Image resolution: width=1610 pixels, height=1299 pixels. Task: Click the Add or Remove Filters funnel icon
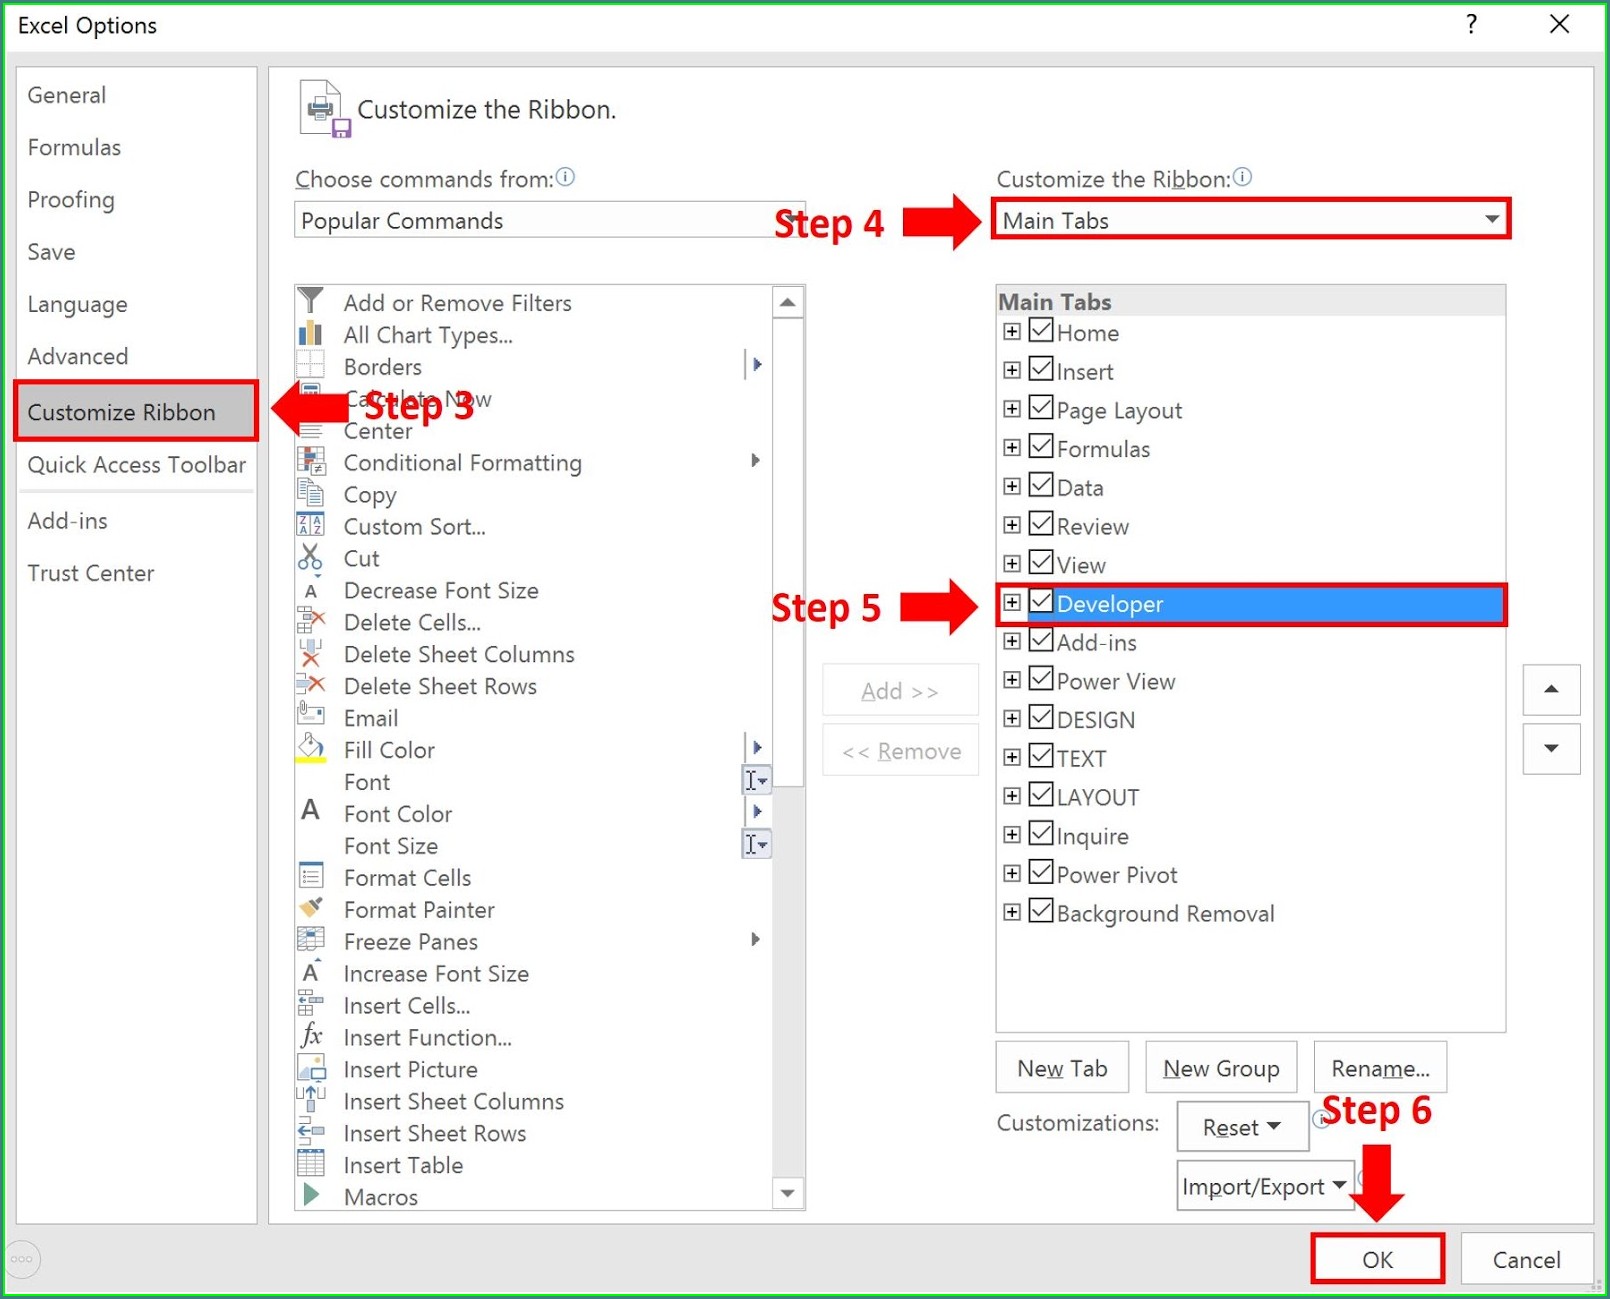[311, 301]
